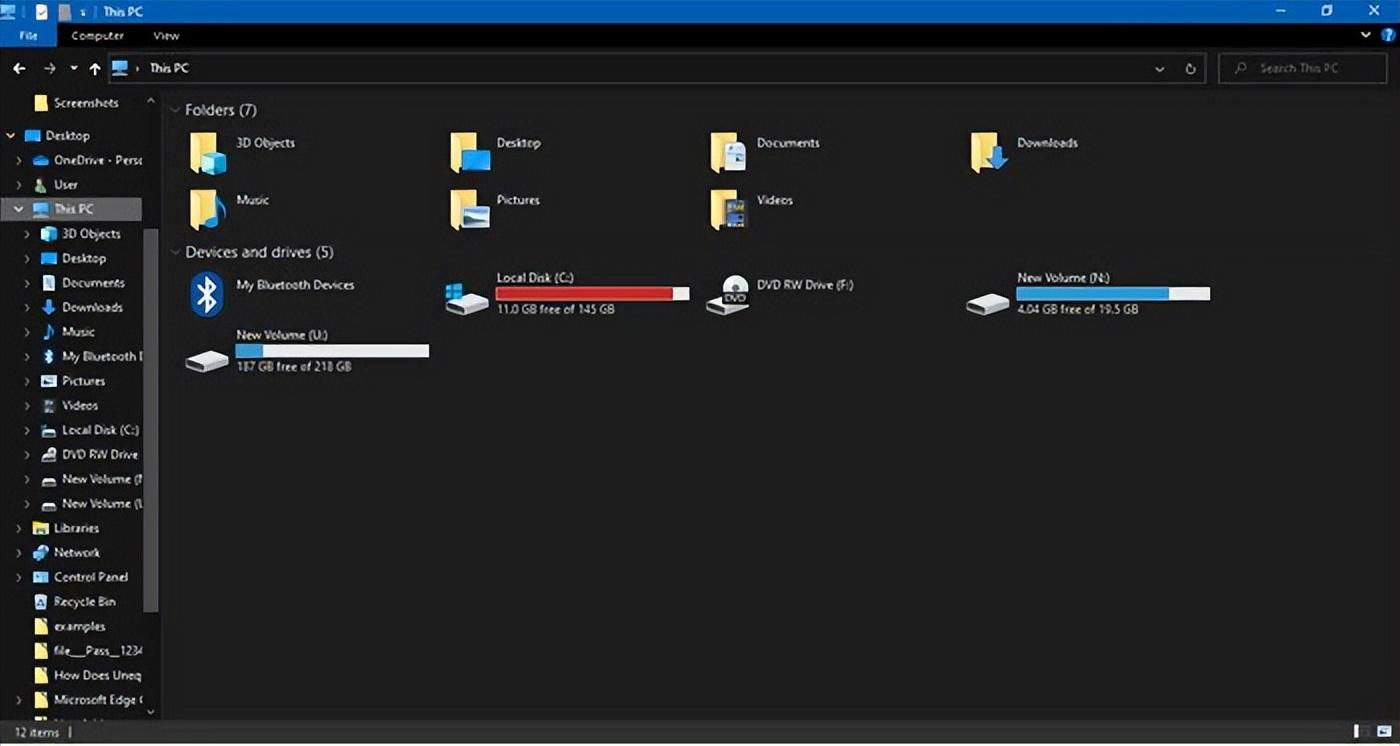The width and height of the screenshot is (1400, 746).
Task: Select Libraries in the navigation pane
Action: (x=66, y=528)
